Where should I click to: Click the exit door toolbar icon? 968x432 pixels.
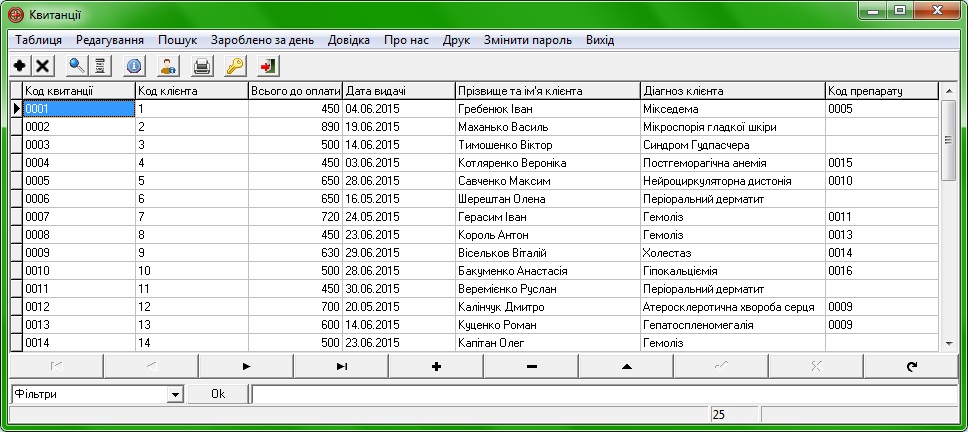coord(269,65)
